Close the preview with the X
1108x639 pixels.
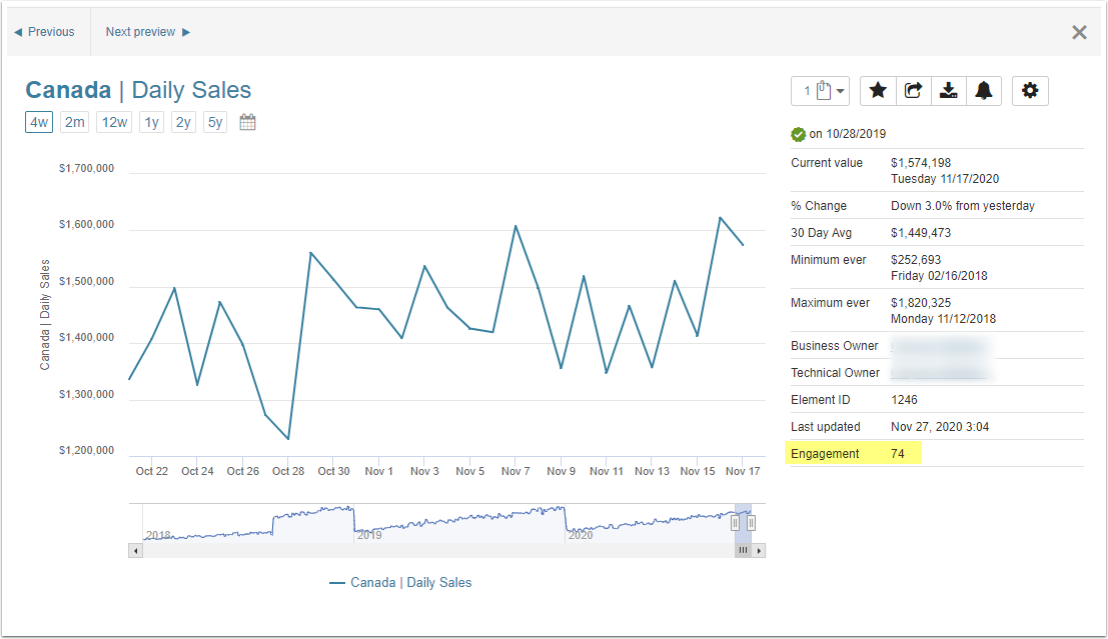click(x=1079, y=32)
